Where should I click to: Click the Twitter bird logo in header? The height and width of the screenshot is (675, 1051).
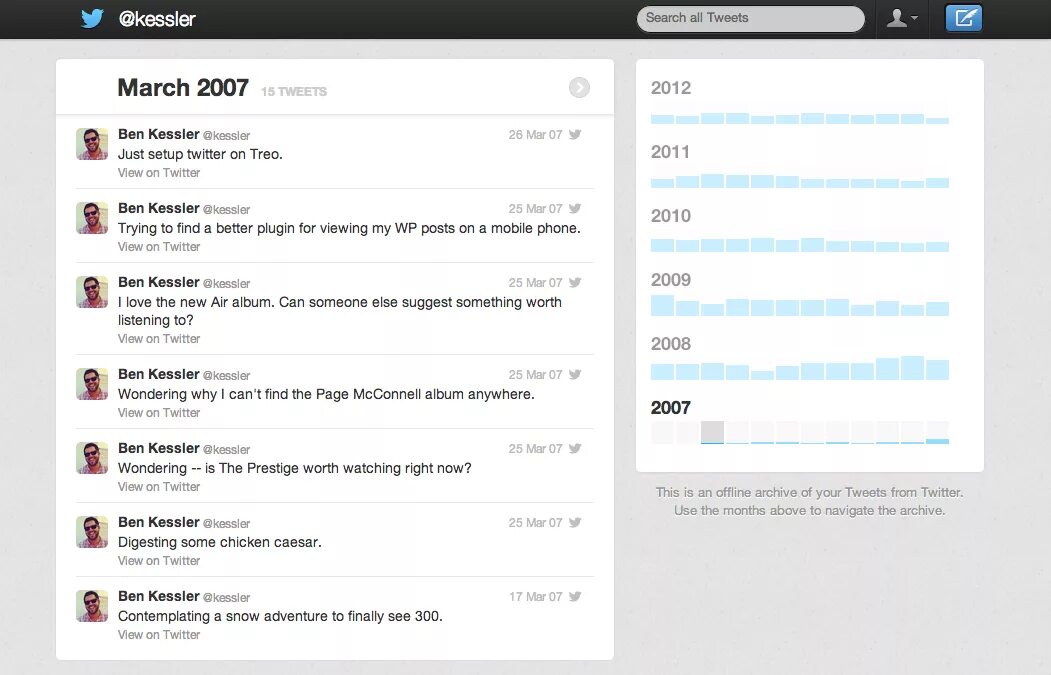click(x=92, y=18)
